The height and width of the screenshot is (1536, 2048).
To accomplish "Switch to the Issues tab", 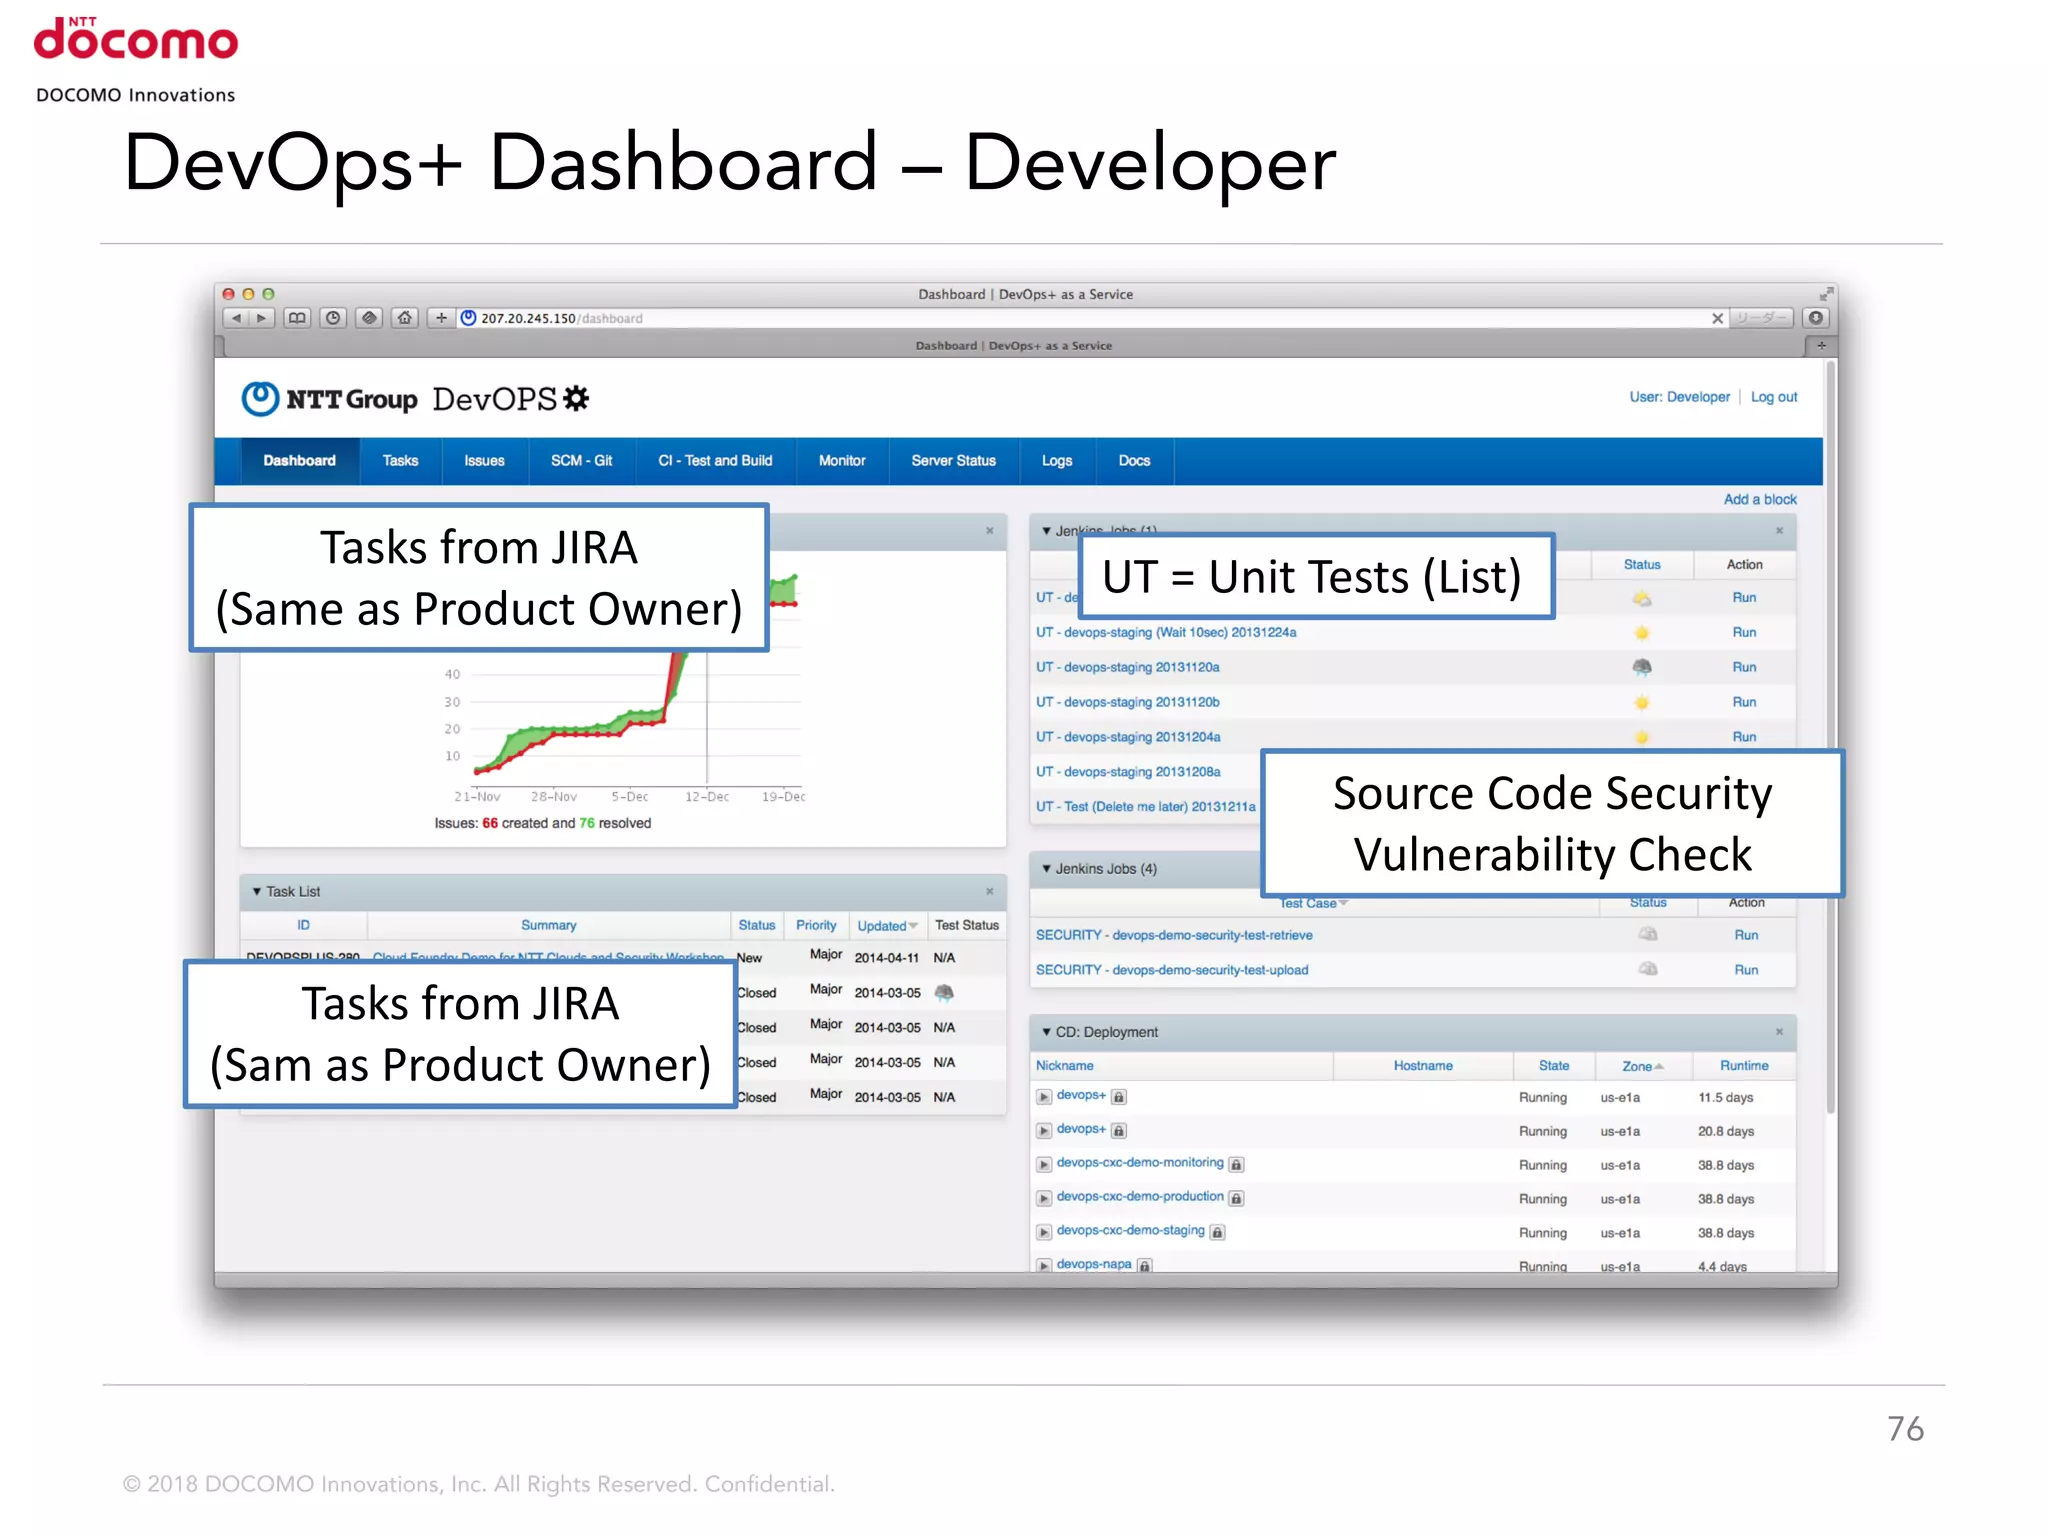I will pos(484,460).
